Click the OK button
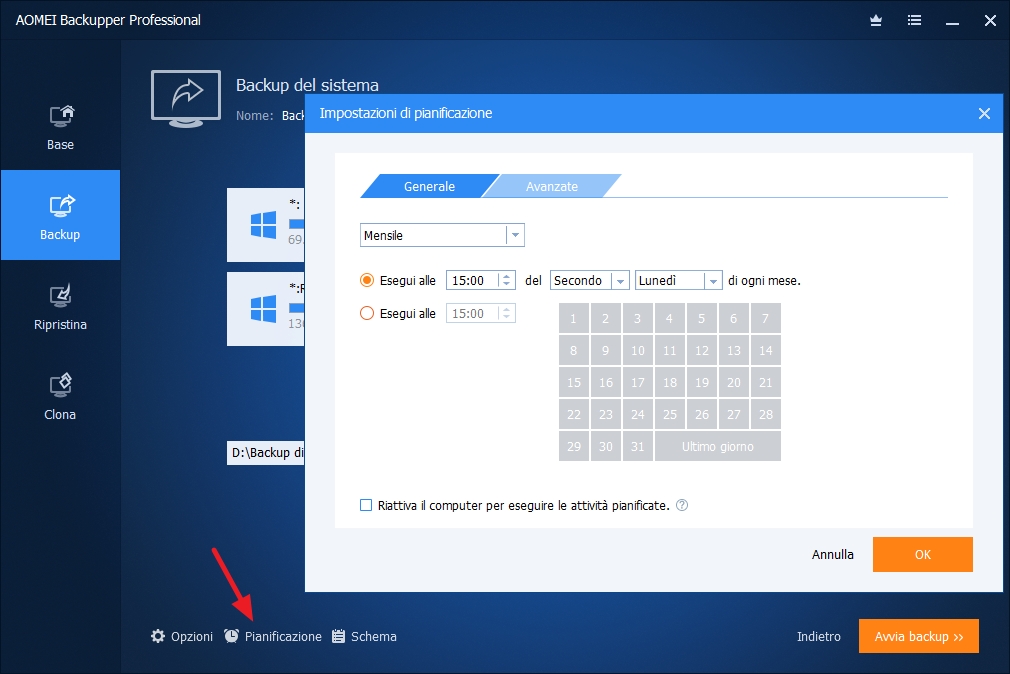 [x=922, y=554]
